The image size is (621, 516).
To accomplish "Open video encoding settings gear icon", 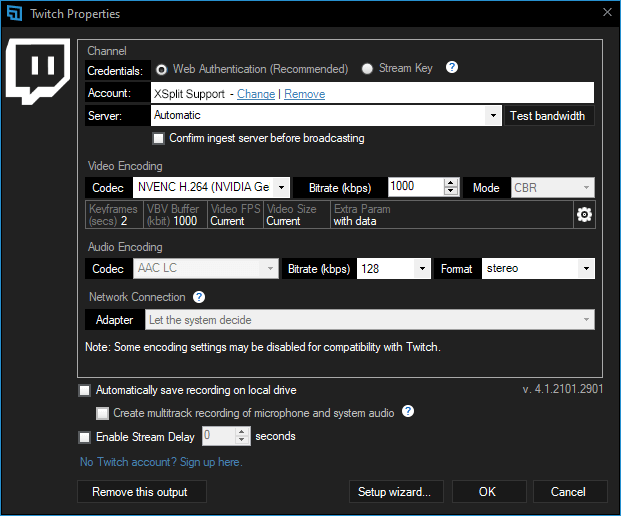I will pyautogui.click(x=584, y=215).
